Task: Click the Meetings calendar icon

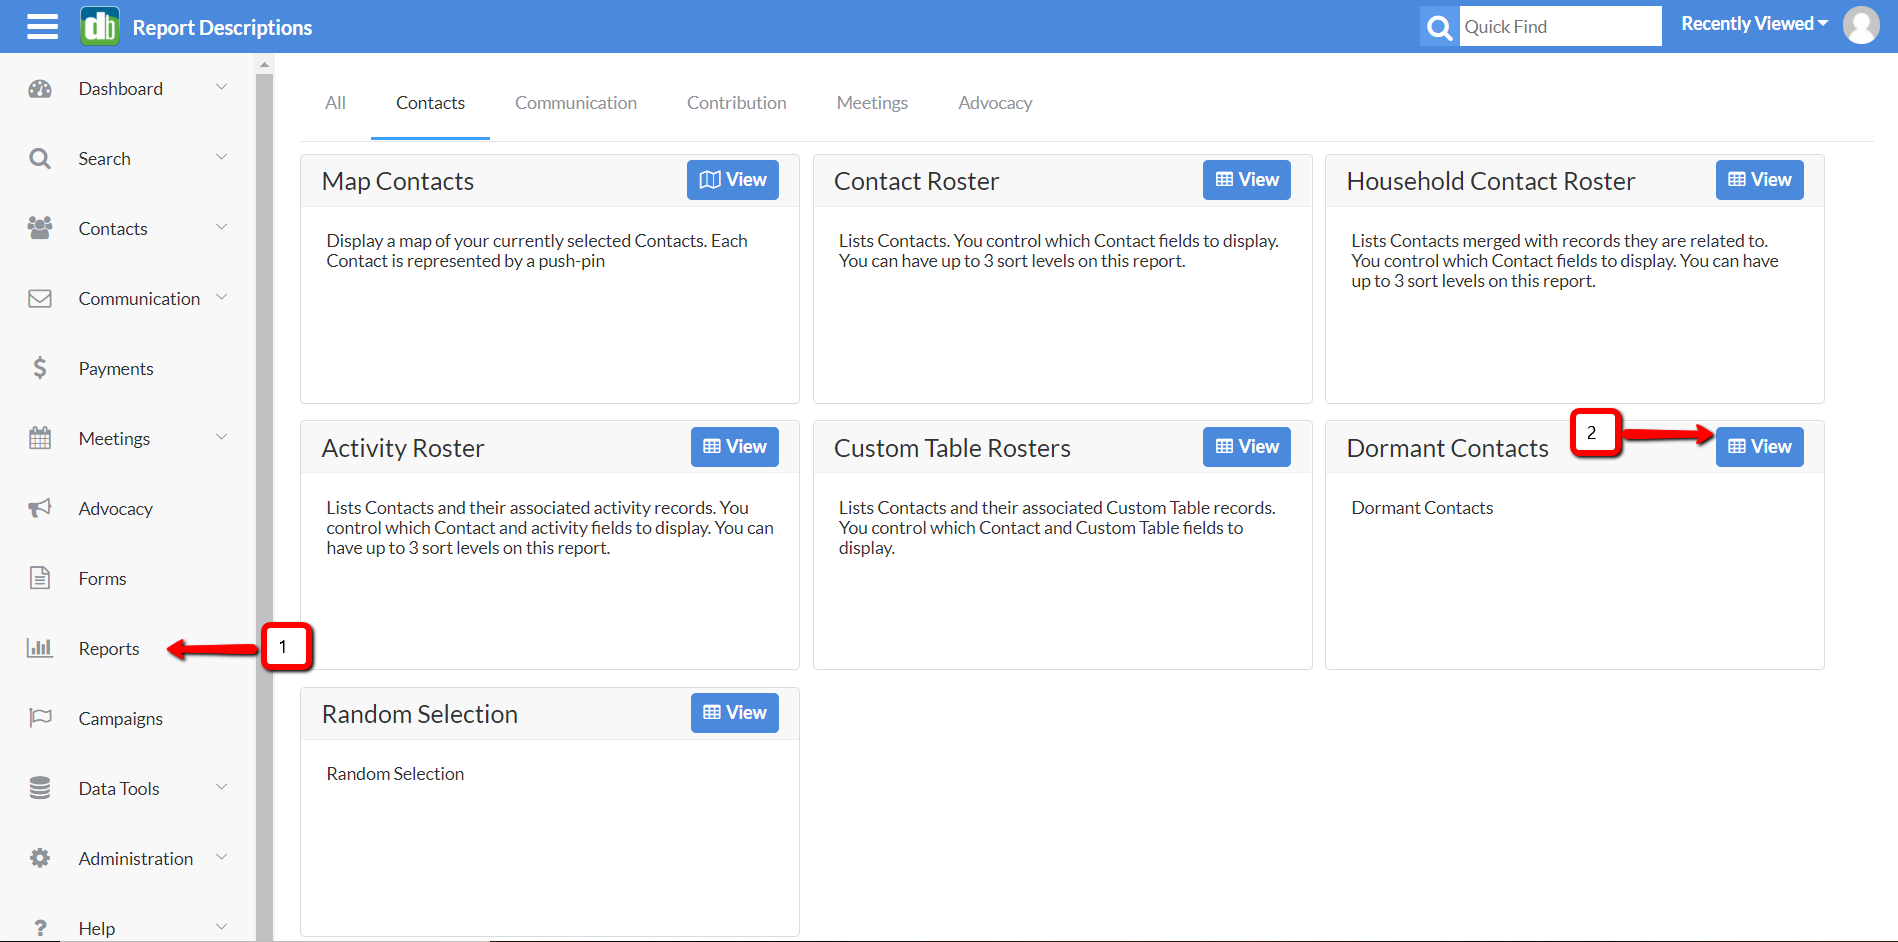Action: [x=40, y=438]
